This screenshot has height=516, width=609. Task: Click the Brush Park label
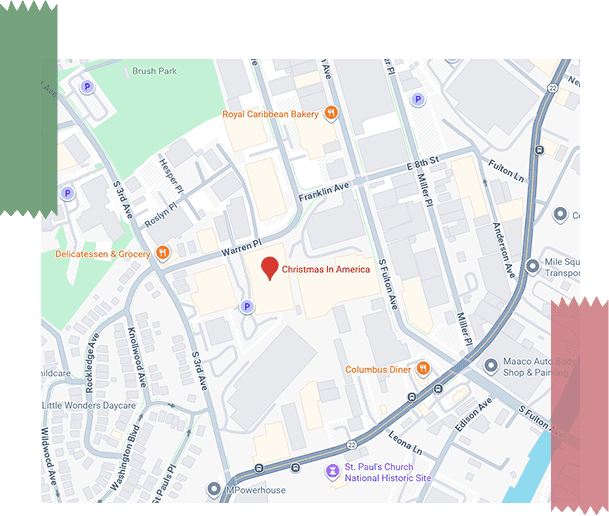(x=154, y=71)
